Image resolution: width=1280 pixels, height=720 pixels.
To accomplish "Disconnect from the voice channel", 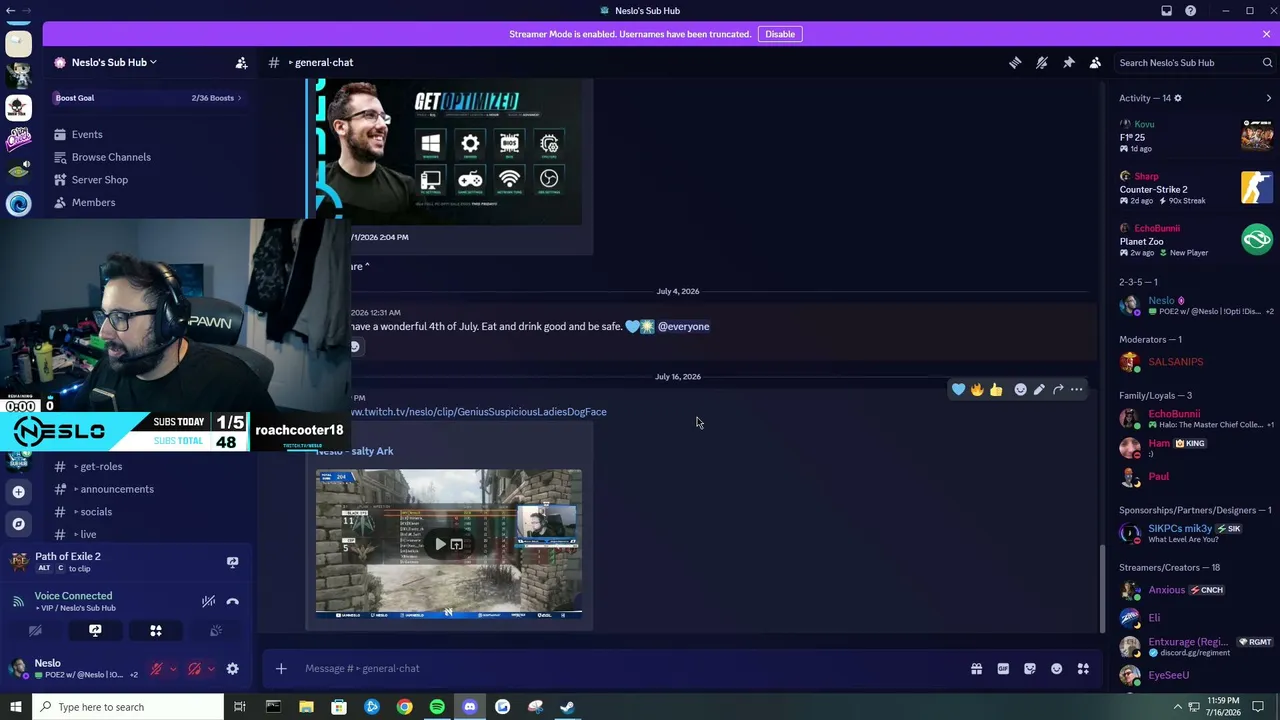I will [232, 601].
